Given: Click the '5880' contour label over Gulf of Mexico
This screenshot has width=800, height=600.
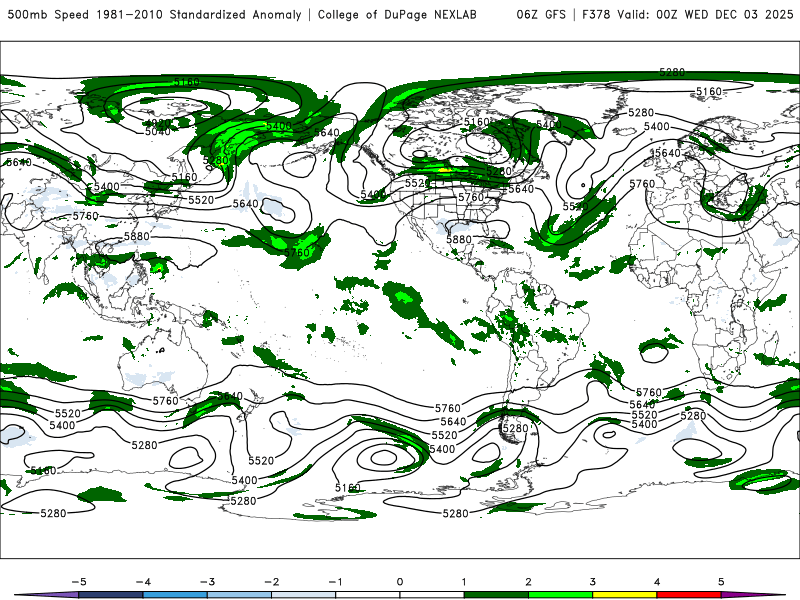Looking at the screenshot, I should pos(459,239).
